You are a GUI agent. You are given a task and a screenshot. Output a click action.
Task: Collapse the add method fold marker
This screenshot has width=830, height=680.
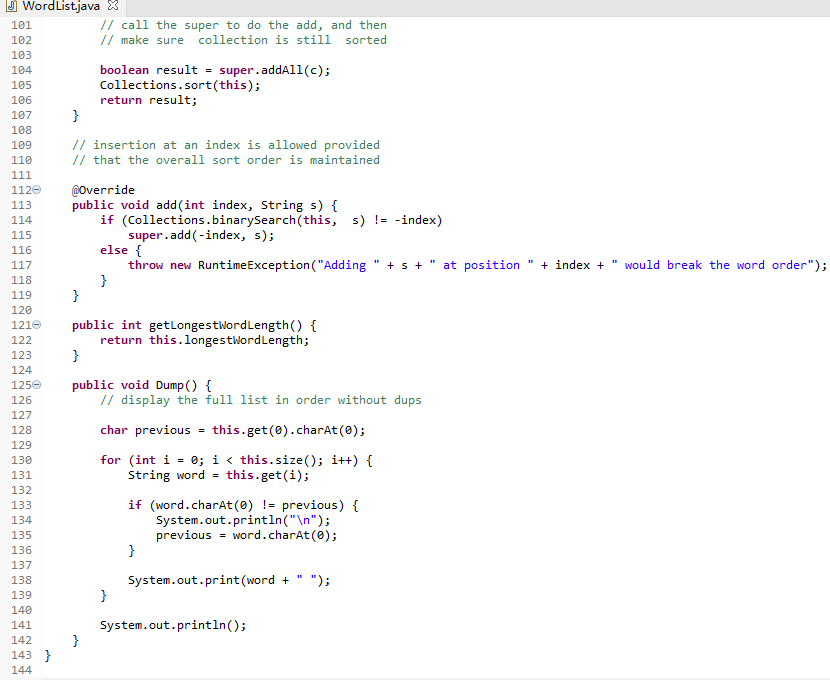[36, 189]
